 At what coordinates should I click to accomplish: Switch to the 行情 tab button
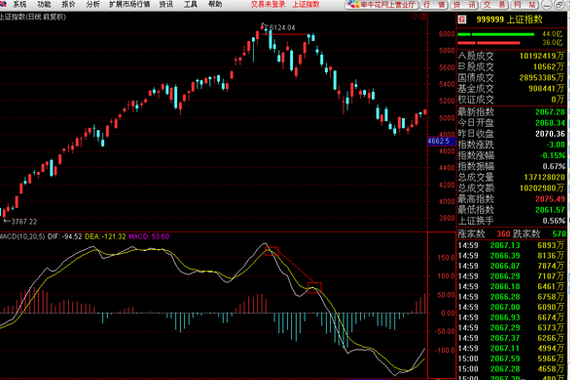(434, 5)
